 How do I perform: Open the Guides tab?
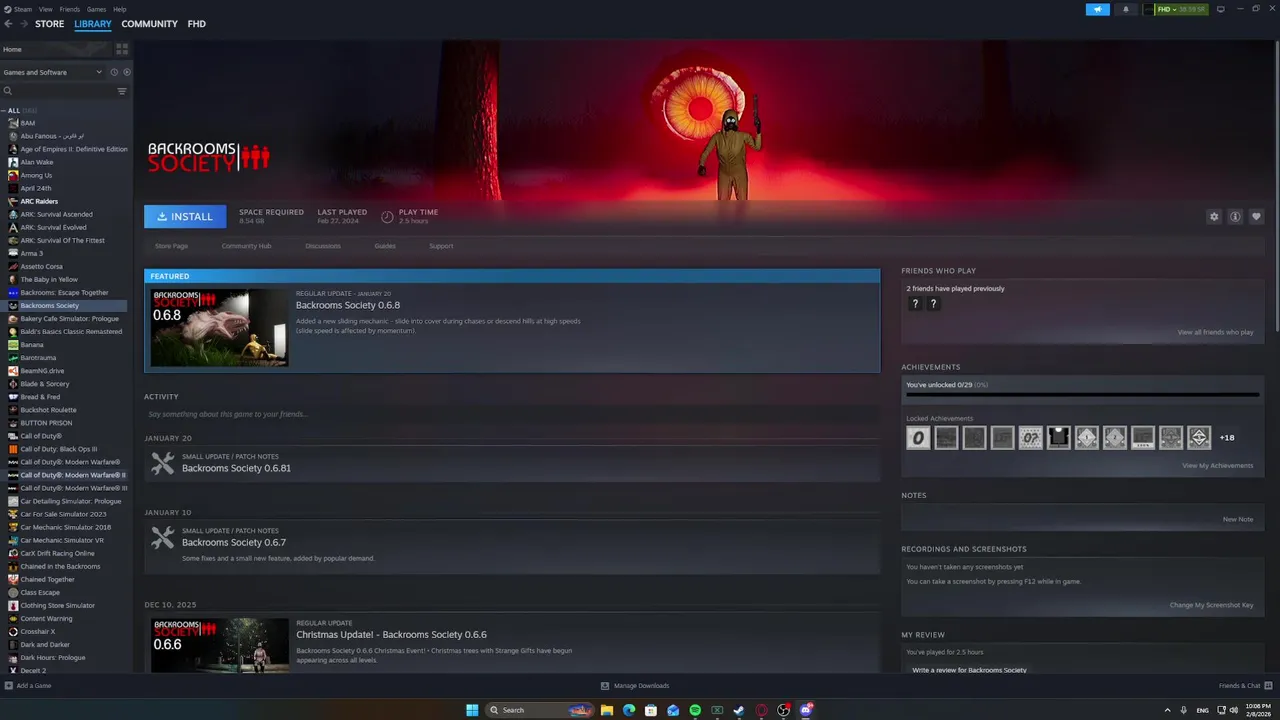385,246
